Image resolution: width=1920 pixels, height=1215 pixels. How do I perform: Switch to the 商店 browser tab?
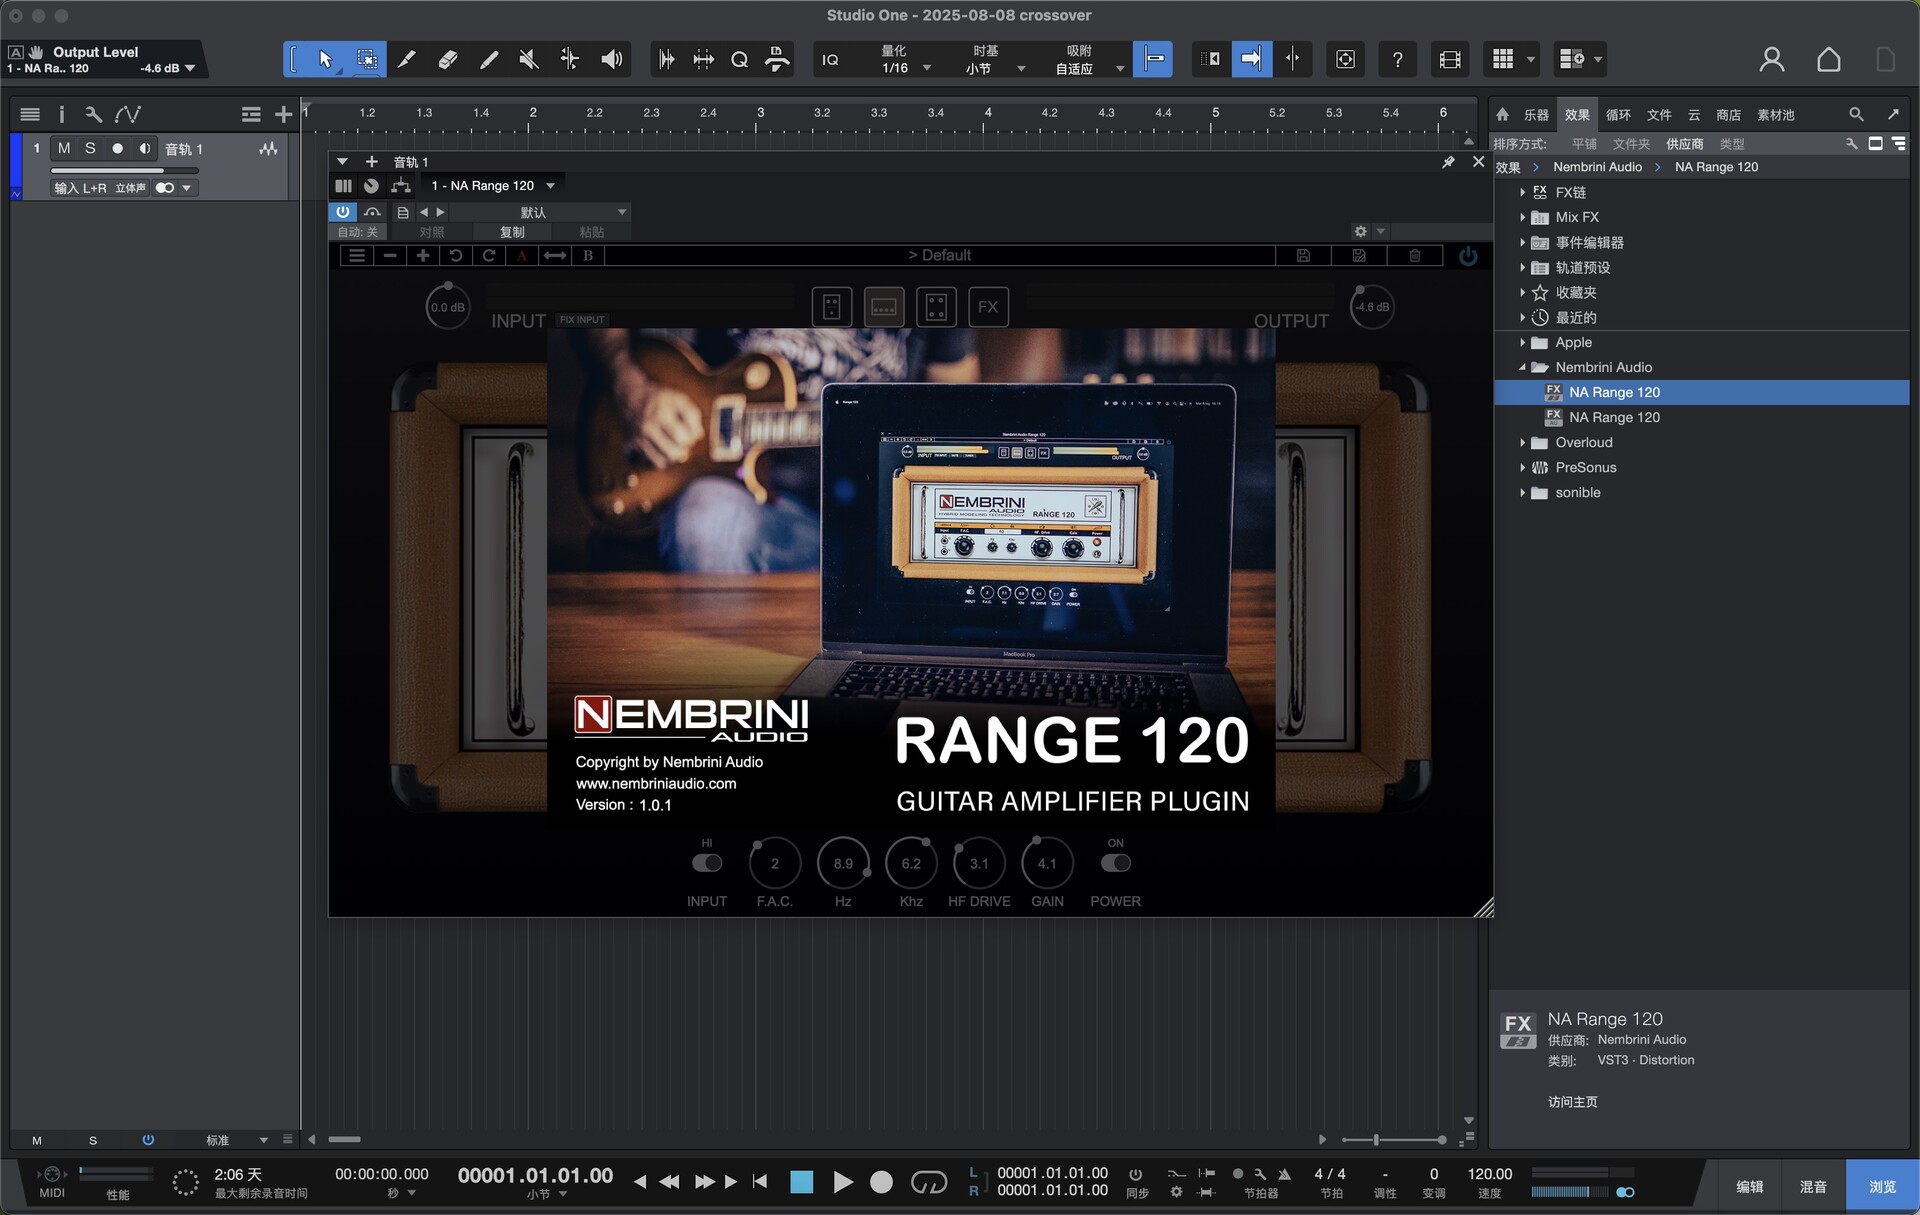[x=1728, y=115]
